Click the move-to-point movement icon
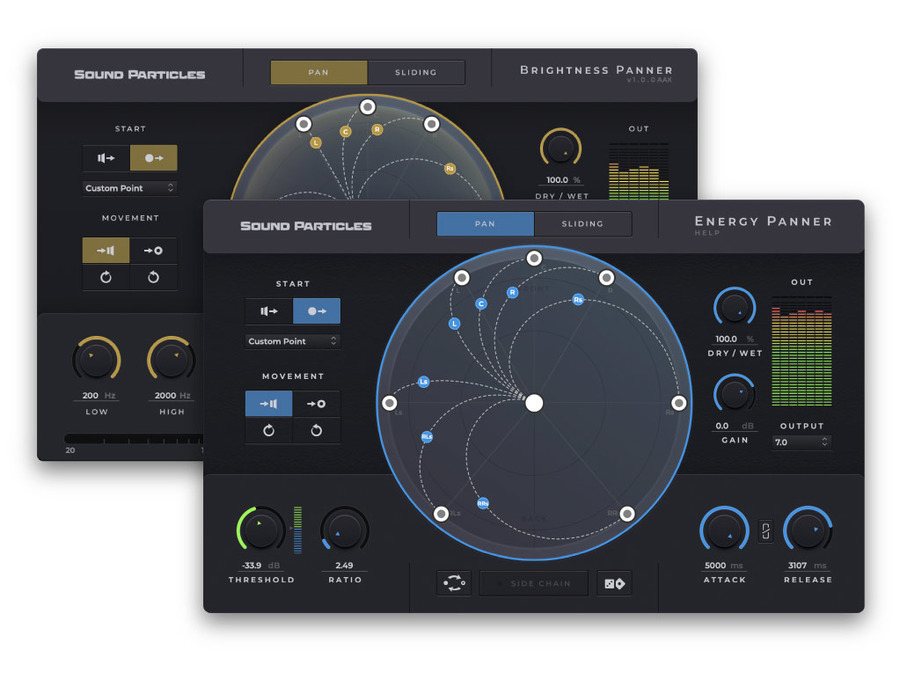Screen dimensions: 900x687 click(x=316, y=403)
